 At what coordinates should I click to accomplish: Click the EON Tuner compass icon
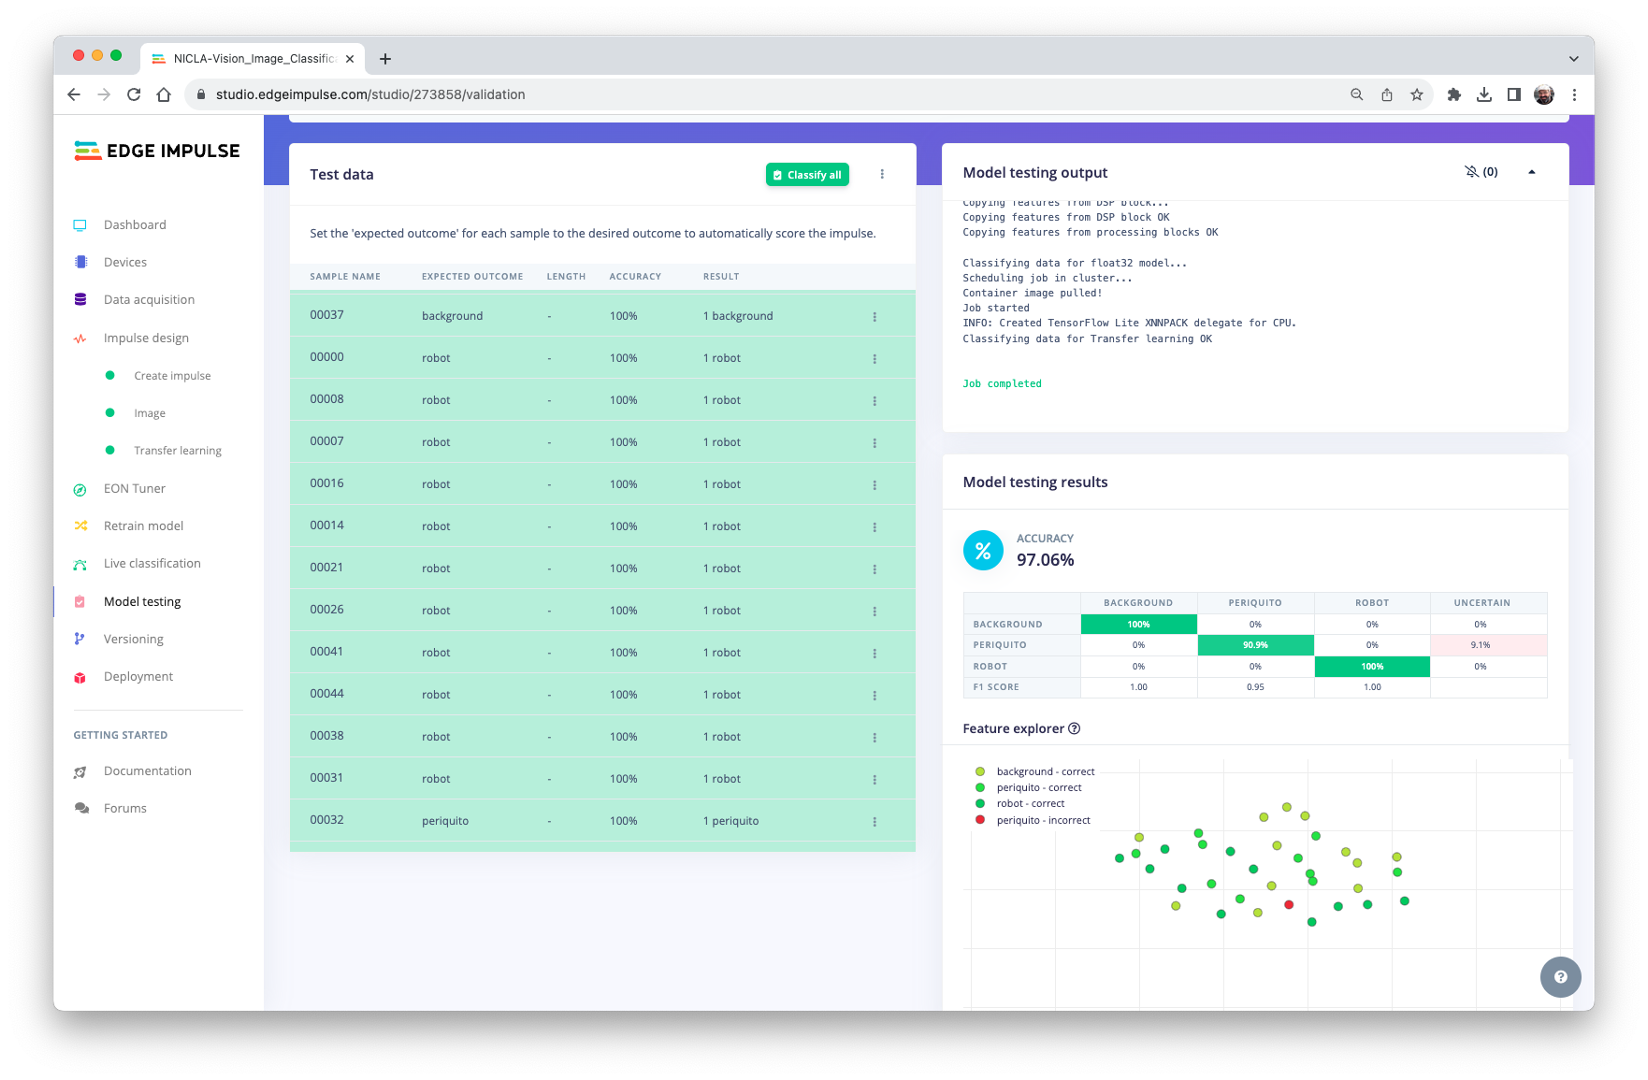pyautogui.click(x=80, y=489)
